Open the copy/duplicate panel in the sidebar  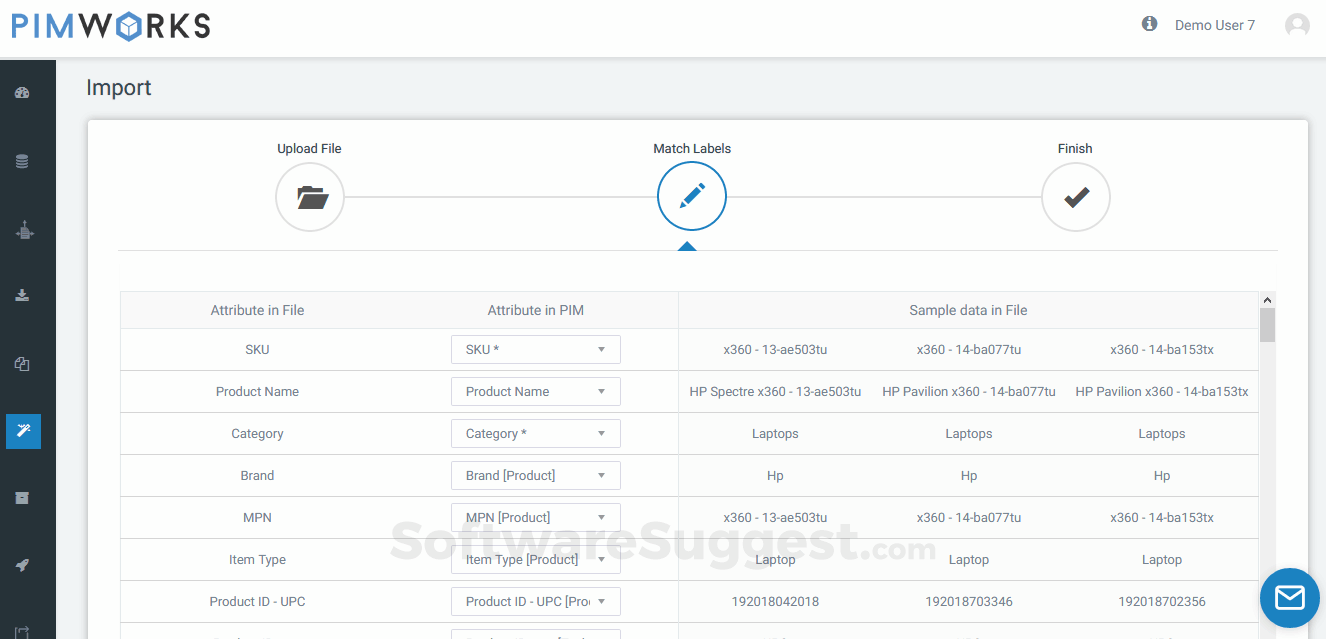click(23, 364)
